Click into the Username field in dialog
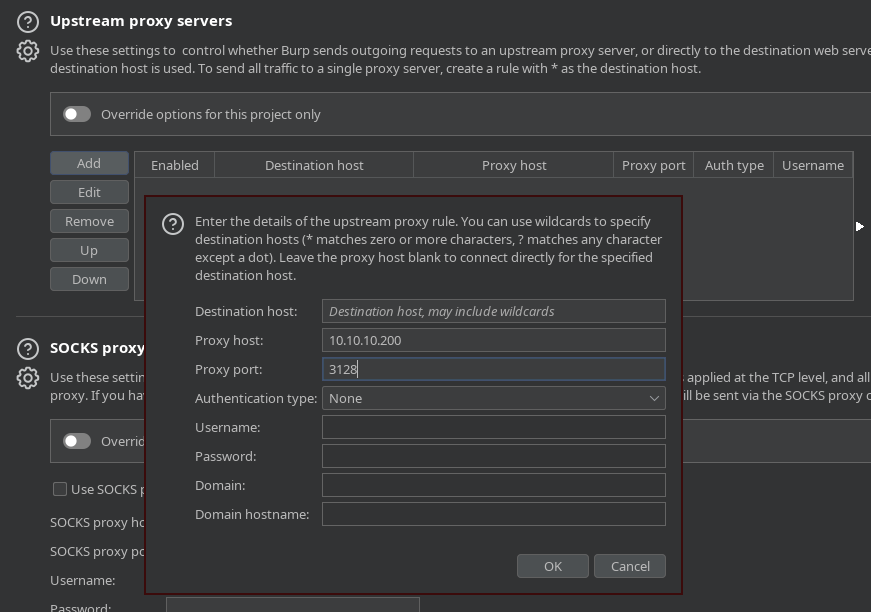Image resolution: width=871 pixels, height=612 pixels. [x=493, y=427]
